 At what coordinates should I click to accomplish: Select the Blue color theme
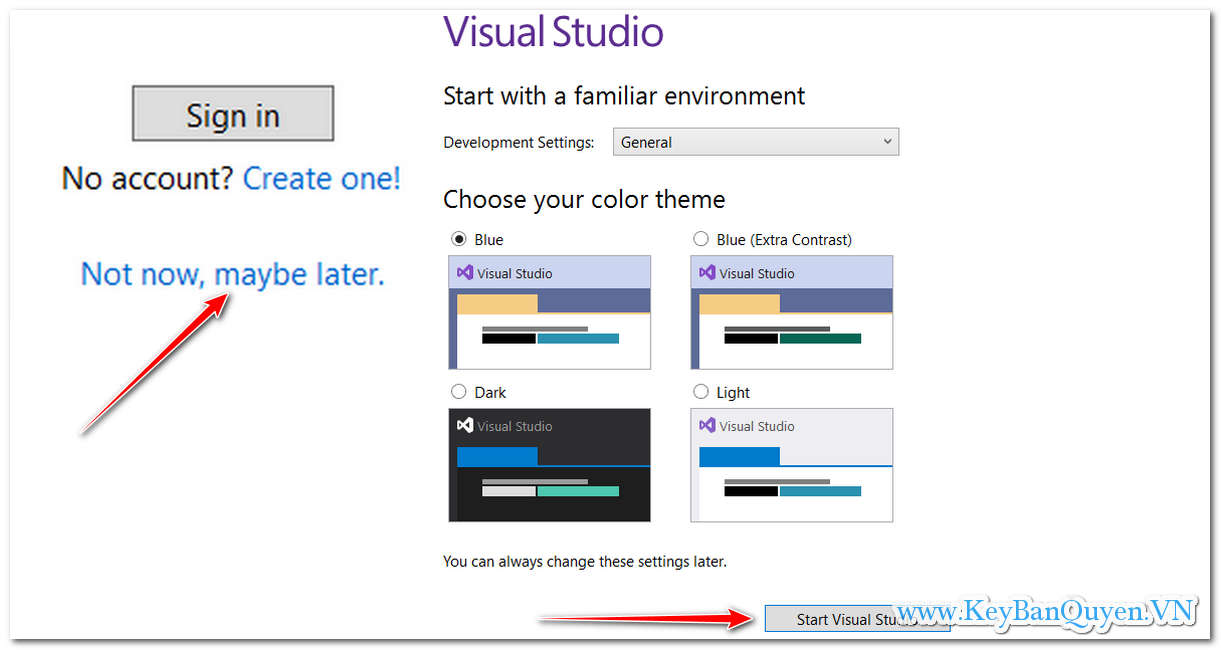point(459,239)
